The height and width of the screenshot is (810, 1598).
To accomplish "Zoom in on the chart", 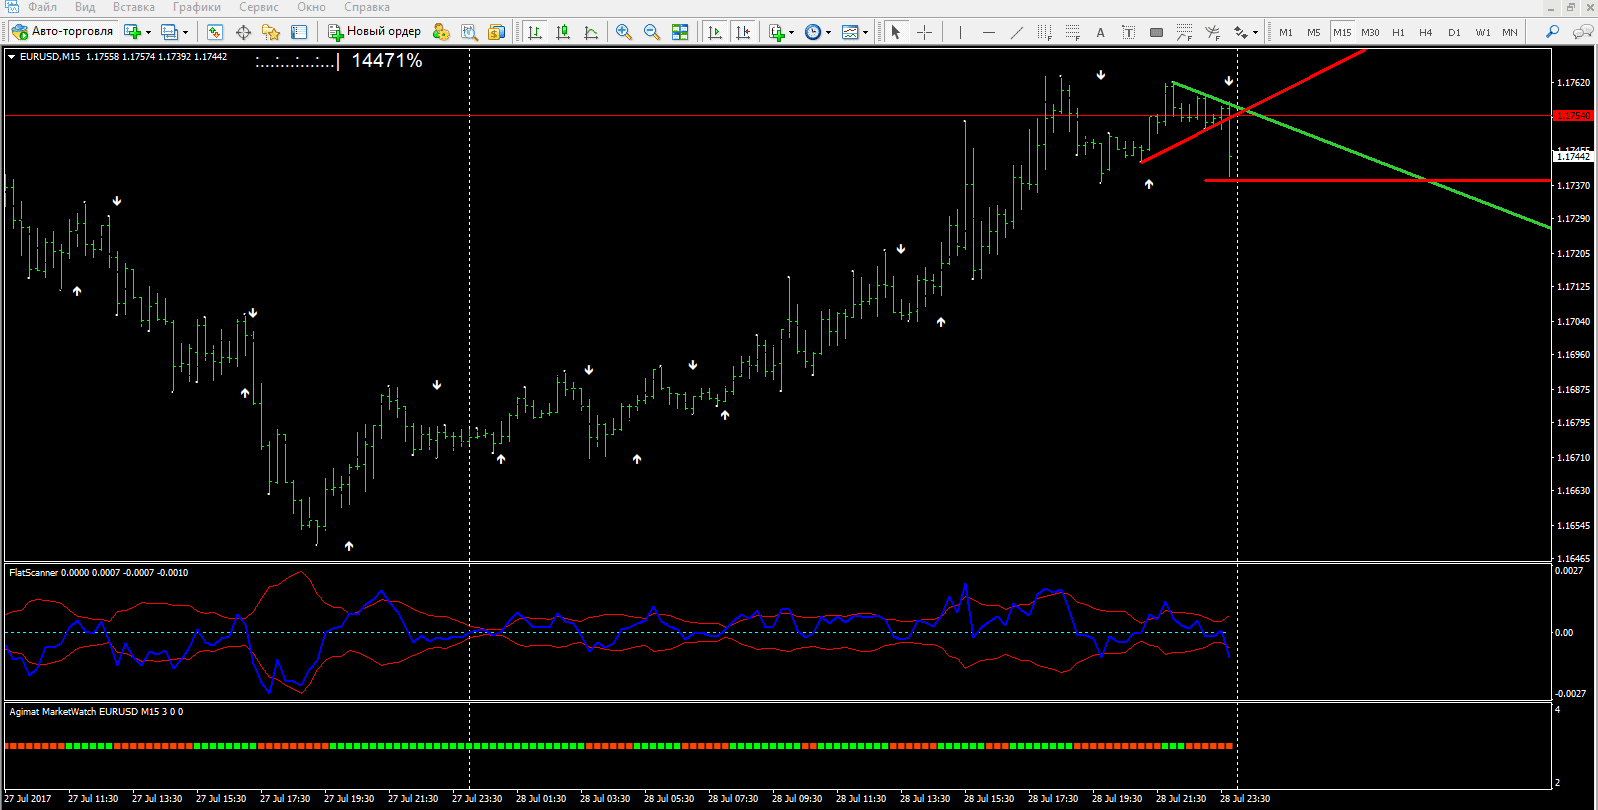I will tap(624, 32).
